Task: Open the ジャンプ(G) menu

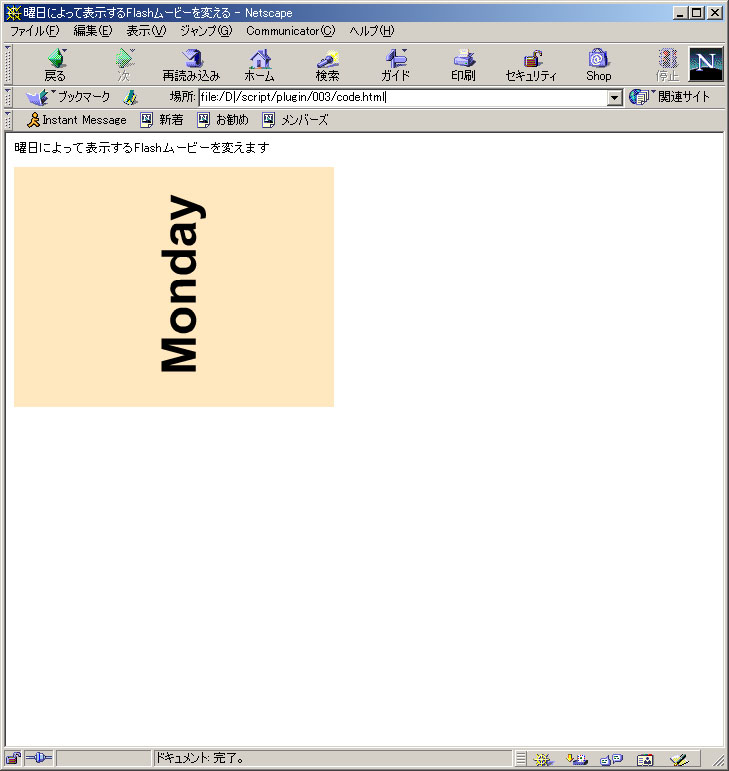Action: click(x=206, y=31)
